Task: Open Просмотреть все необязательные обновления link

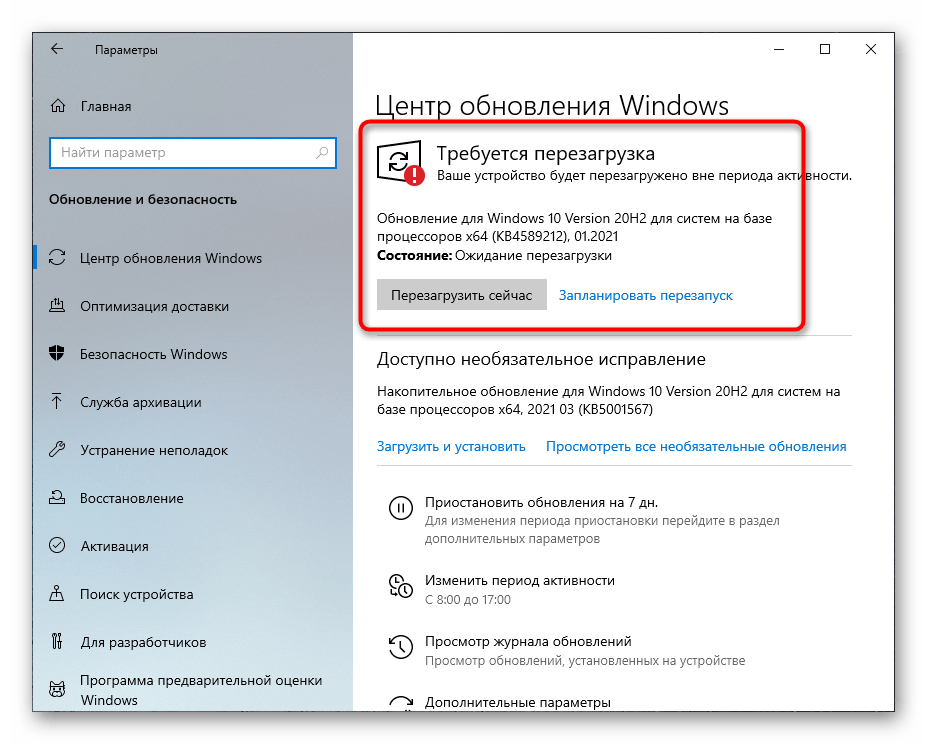Action: (696, 447)
